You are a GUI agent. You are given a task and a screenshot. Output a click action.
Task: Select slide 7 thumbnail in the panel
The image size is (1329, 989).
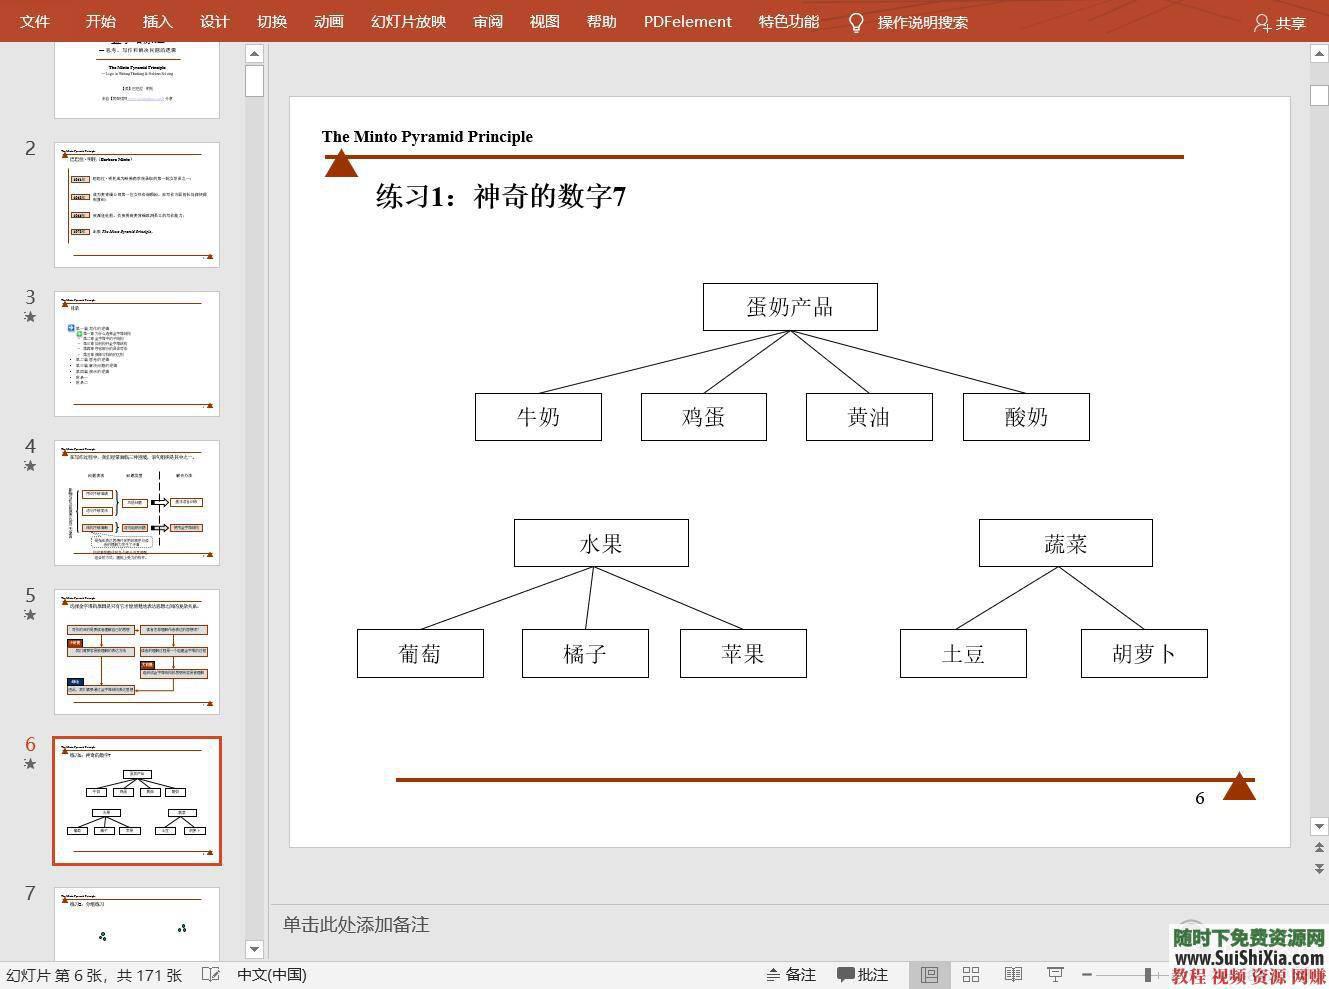click(x=137, y=925)
